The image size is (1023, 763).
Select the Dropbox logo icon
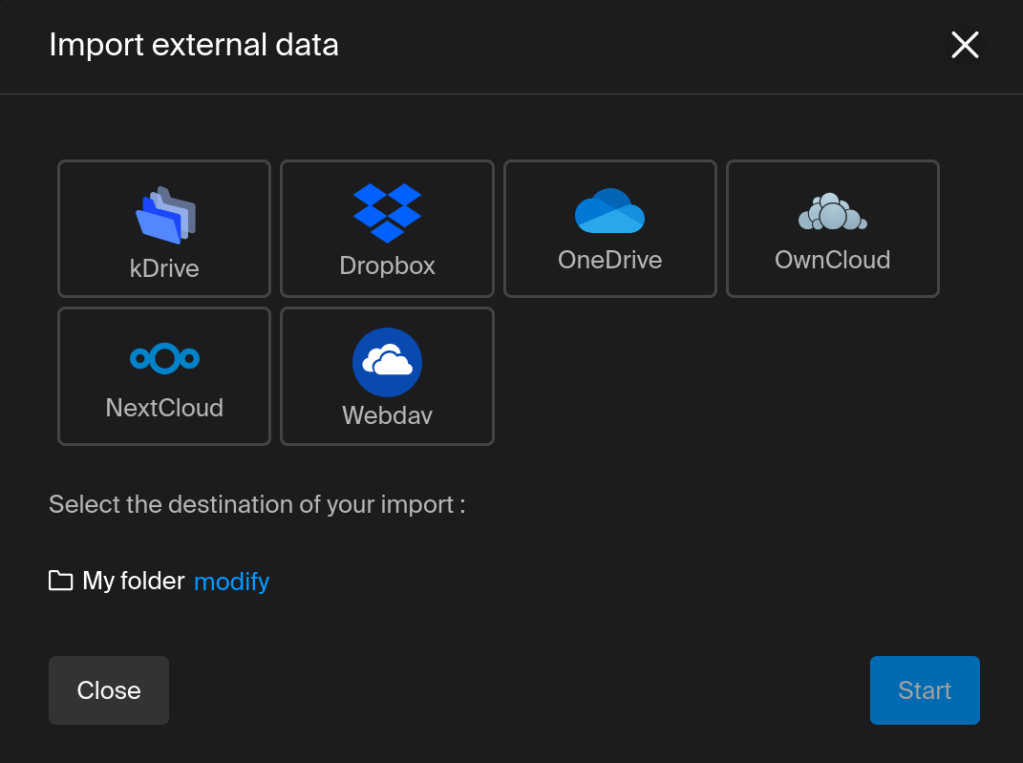coord(387,213)
